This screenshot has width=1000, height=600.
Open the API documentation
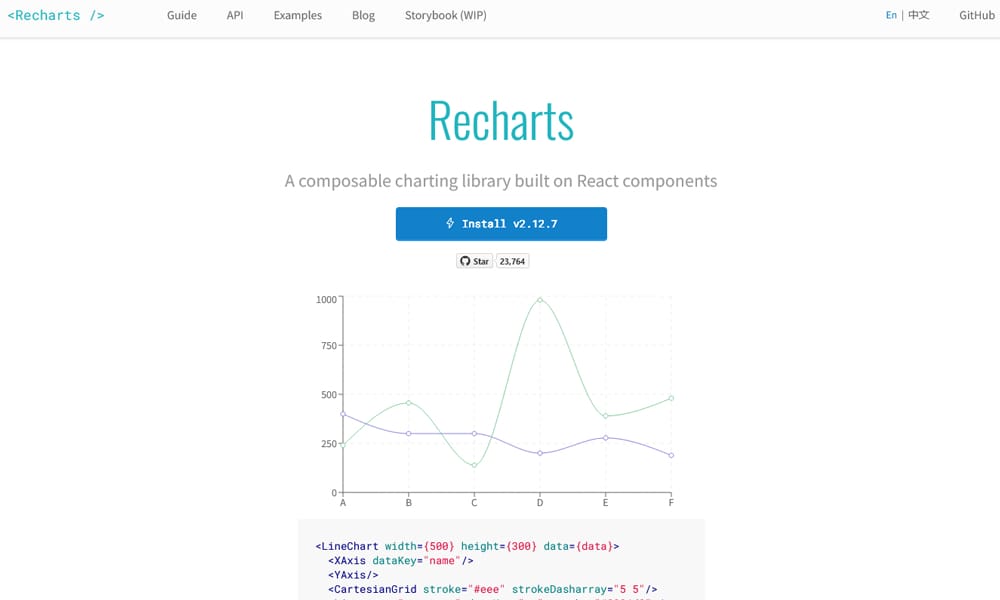(235, 16)
